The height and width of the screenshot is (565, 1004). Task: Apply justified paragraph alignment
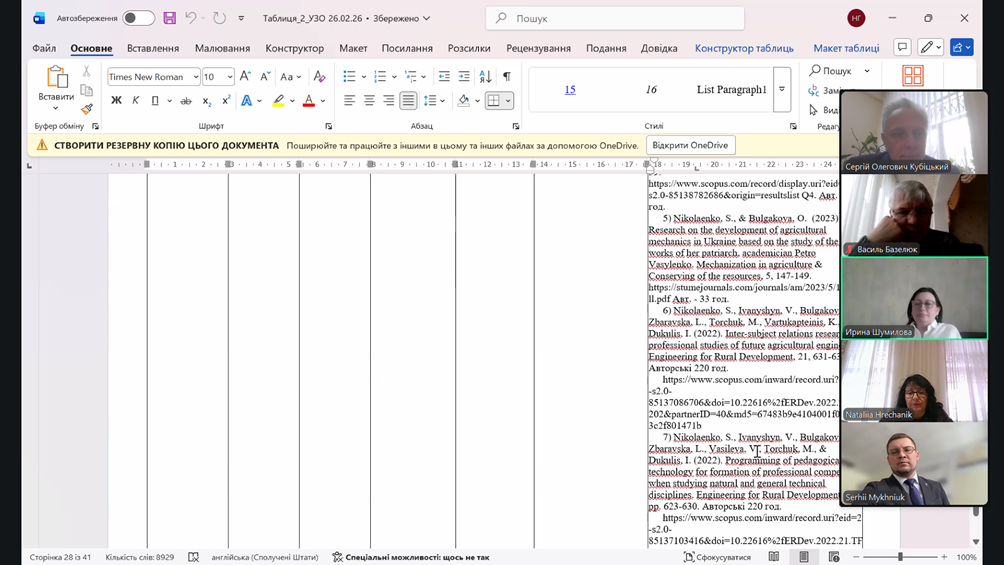pyautogui.click(x=408, y=101)
